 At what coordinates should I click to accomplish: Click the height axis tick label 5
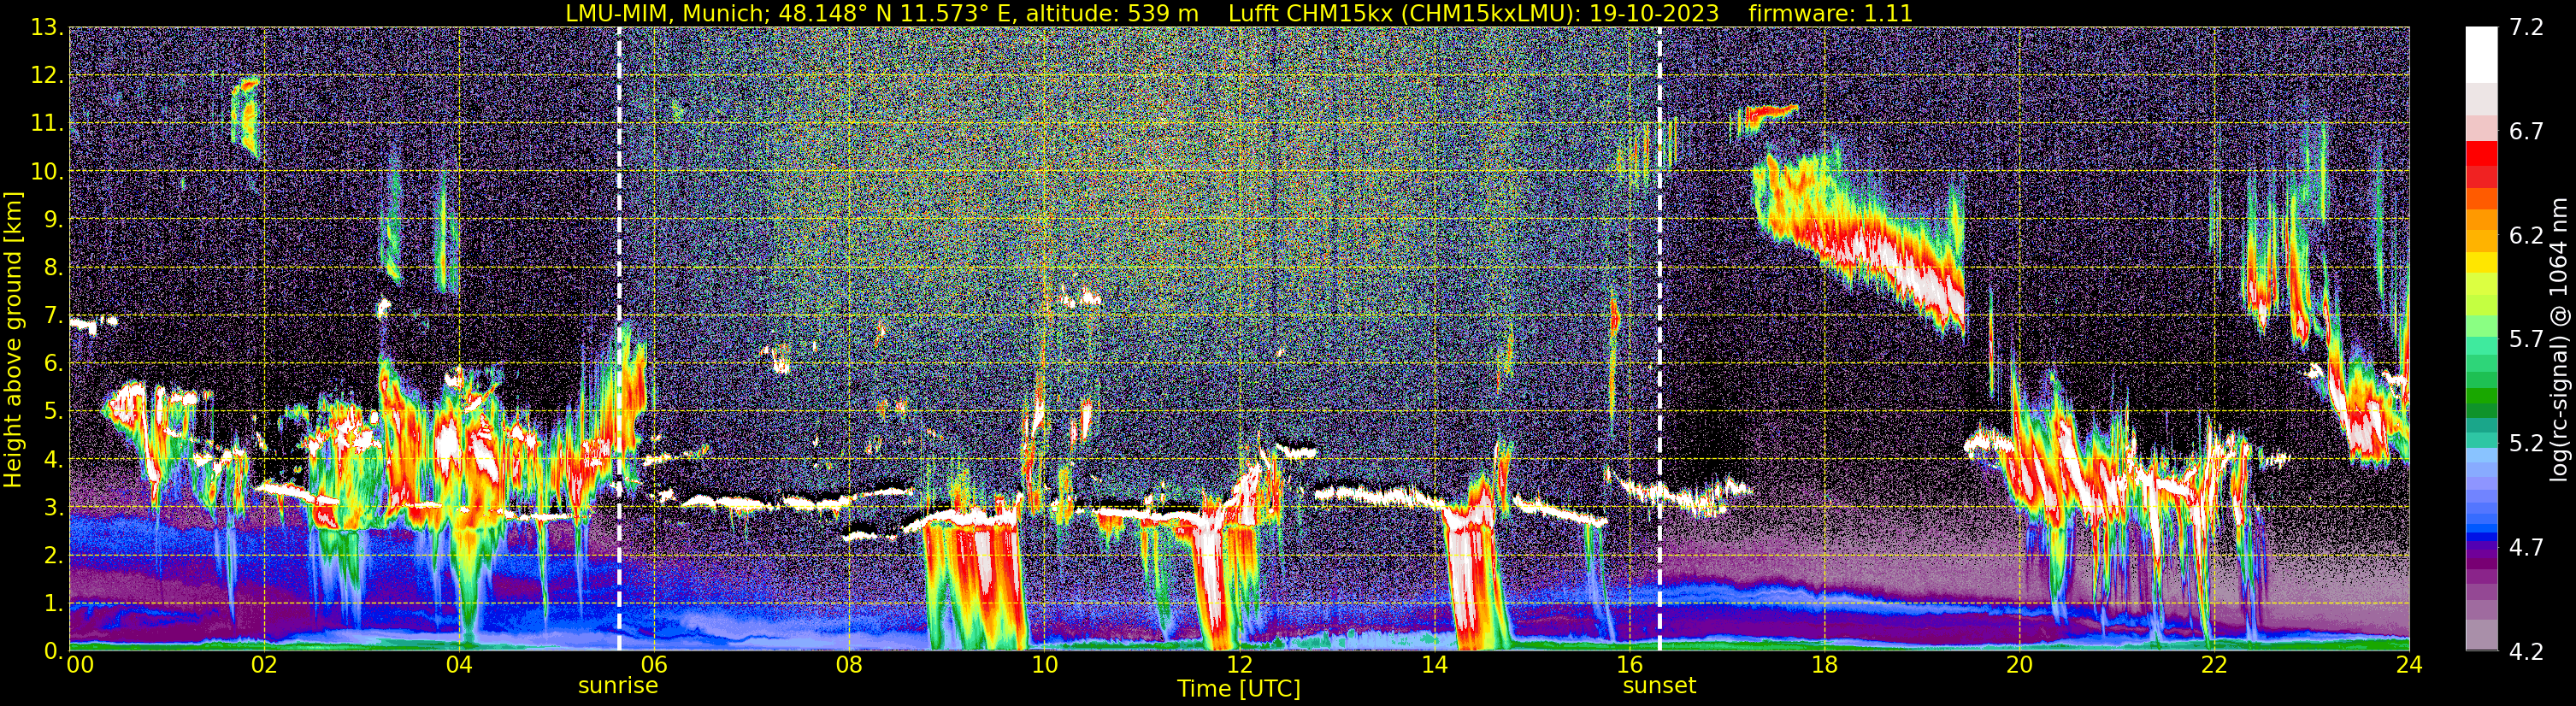53,412
